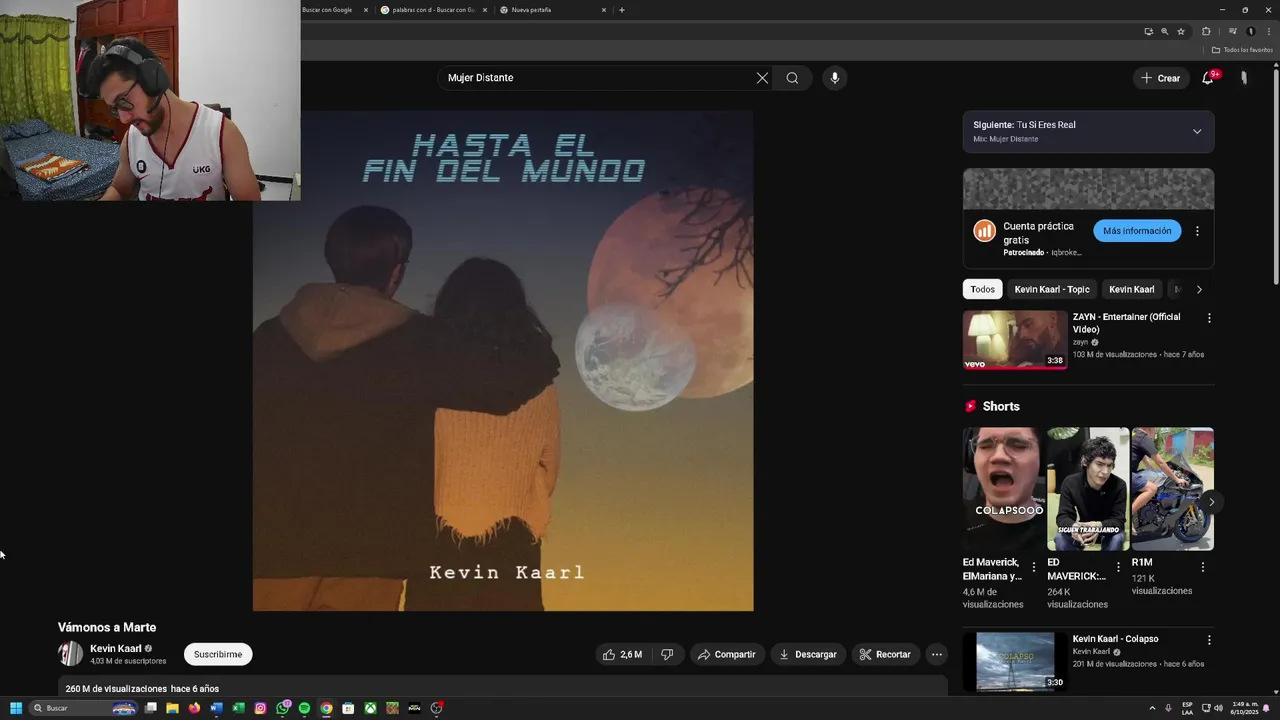This screenshot has height=720, width=1280.
Task: Open options for the R1M short
Action: 1202,567
